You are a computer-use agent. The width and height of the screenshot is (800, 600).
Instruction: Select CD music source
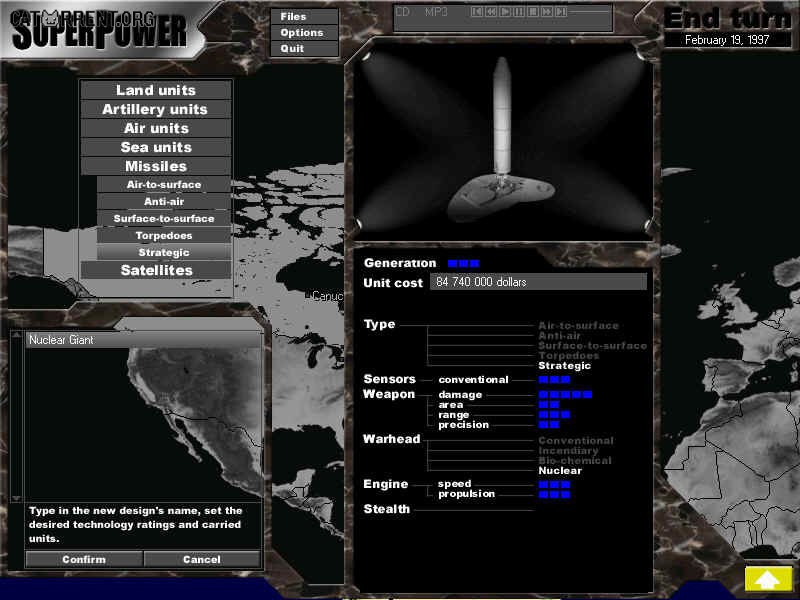coord(403,12)
